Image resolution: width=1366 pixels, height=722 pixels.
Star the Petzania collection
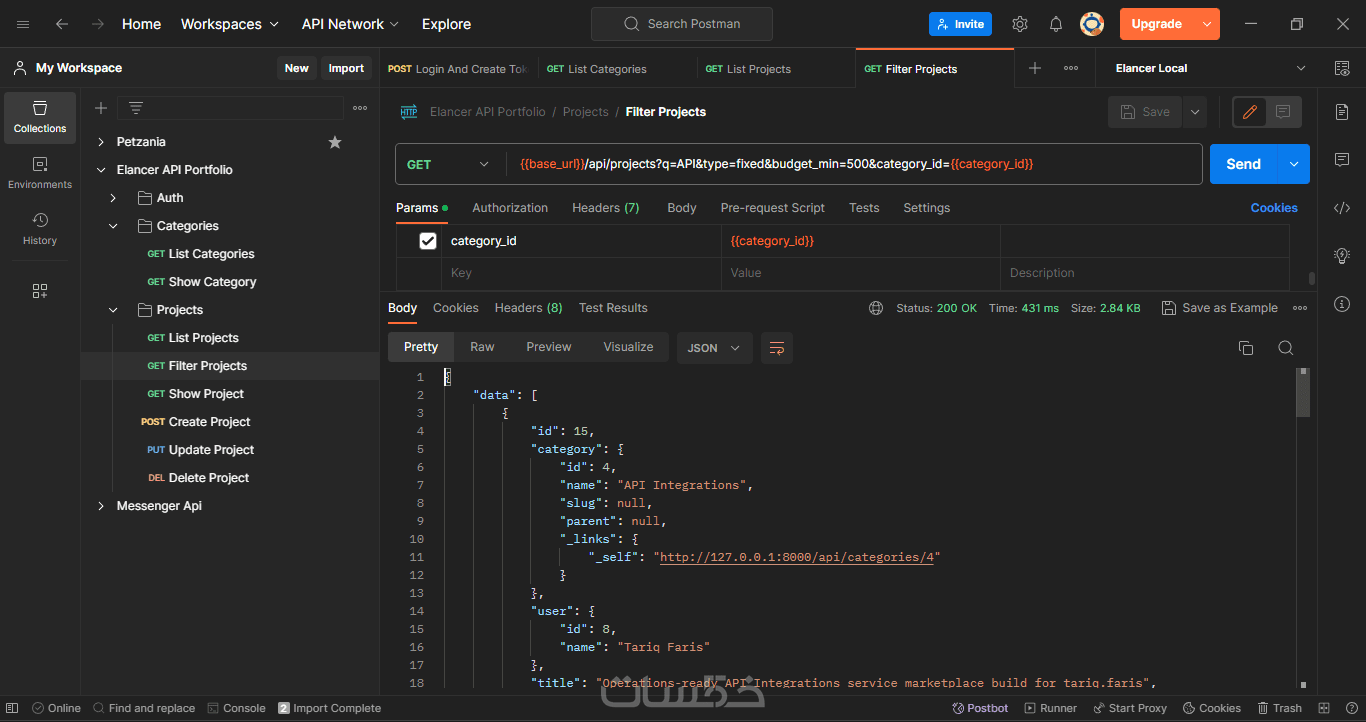pos(335,142)
